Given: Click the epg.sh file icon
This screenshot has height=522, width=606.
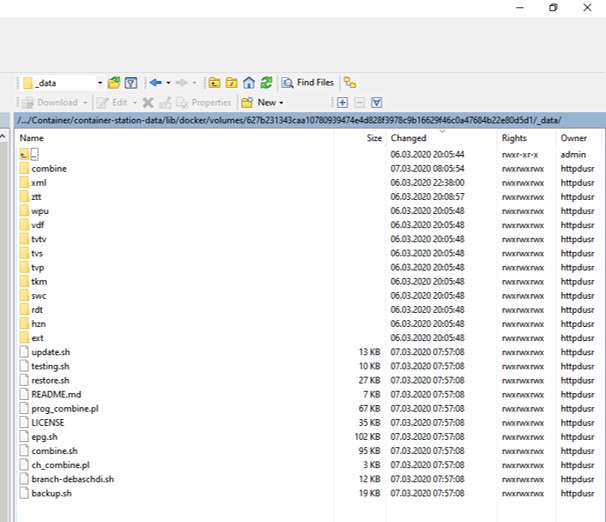Looking at the screenshot, I should tap(24, 437).
